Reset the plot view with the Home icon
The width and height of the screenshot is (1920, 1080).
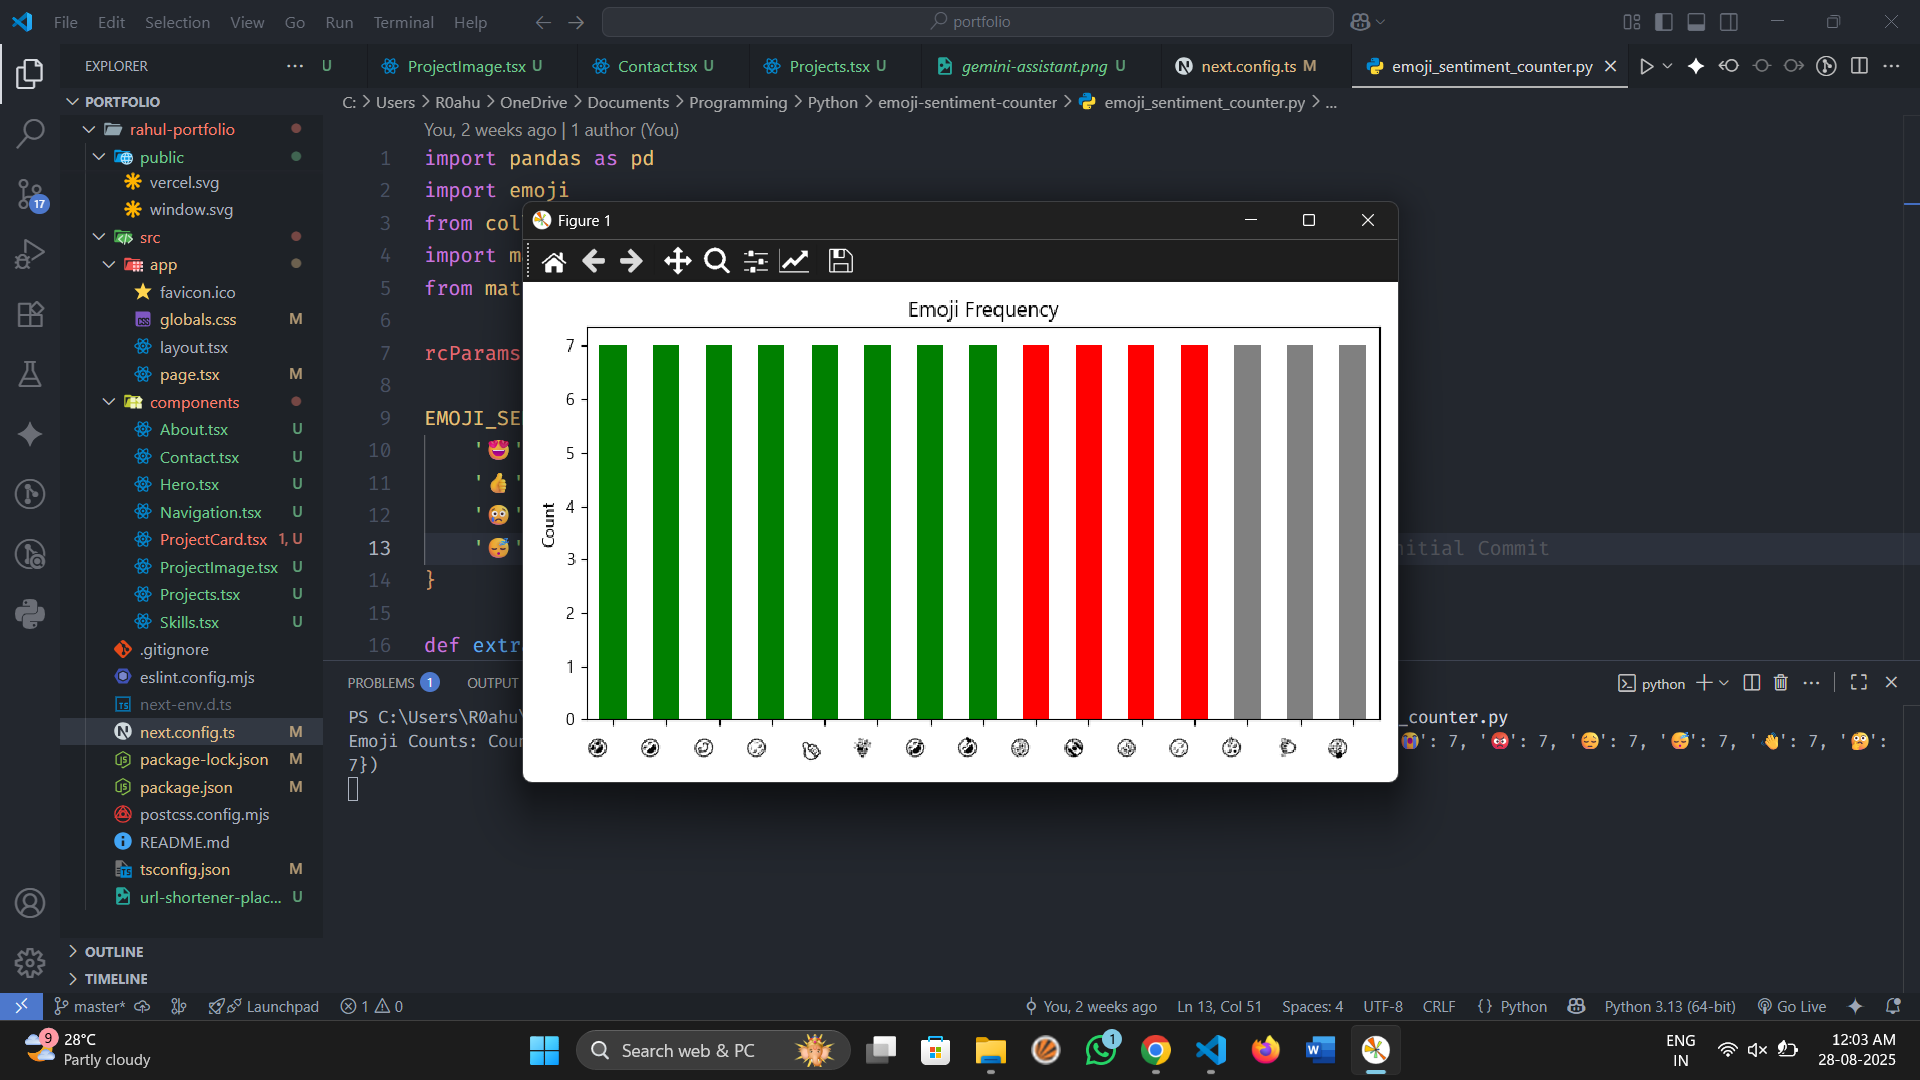tap(555, 261)
